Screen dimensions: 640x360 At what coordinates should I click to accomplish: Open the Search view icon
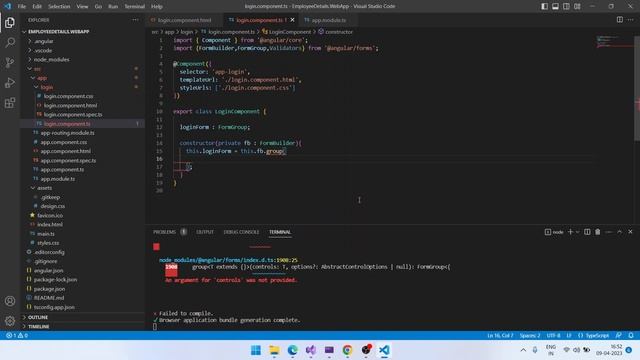(10, 42)
